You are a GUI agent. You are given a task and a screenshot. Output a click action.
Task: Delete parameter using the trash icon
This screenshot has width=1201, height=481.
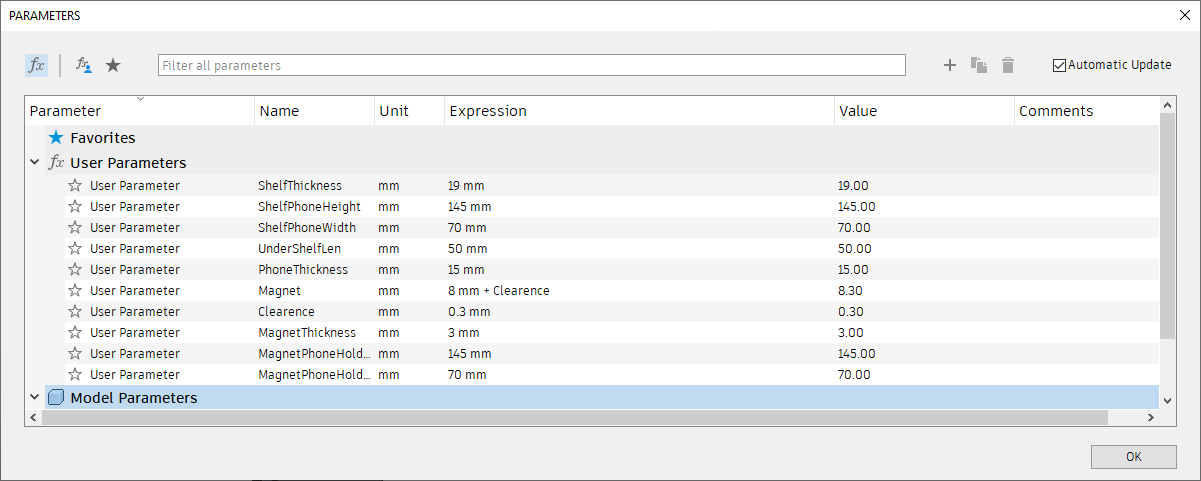pos(1008,65)
